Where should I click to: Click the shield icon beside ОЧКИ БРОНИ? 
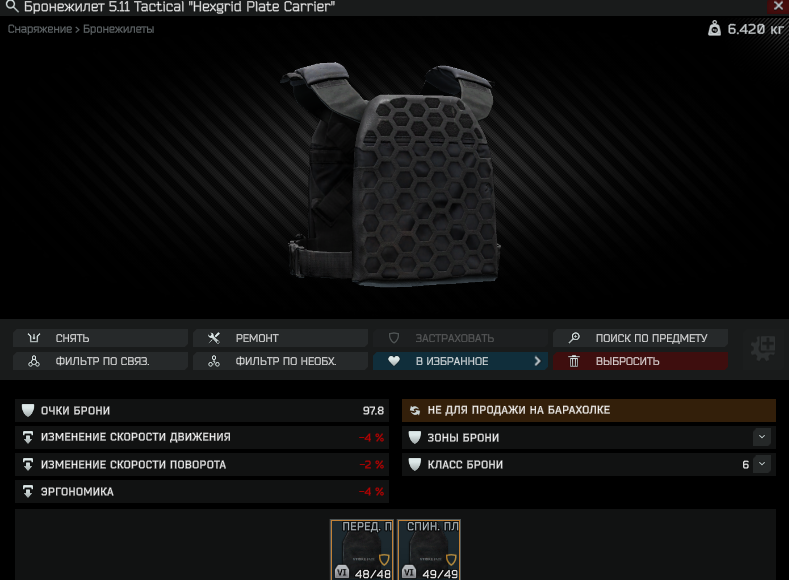click(28, 410)
